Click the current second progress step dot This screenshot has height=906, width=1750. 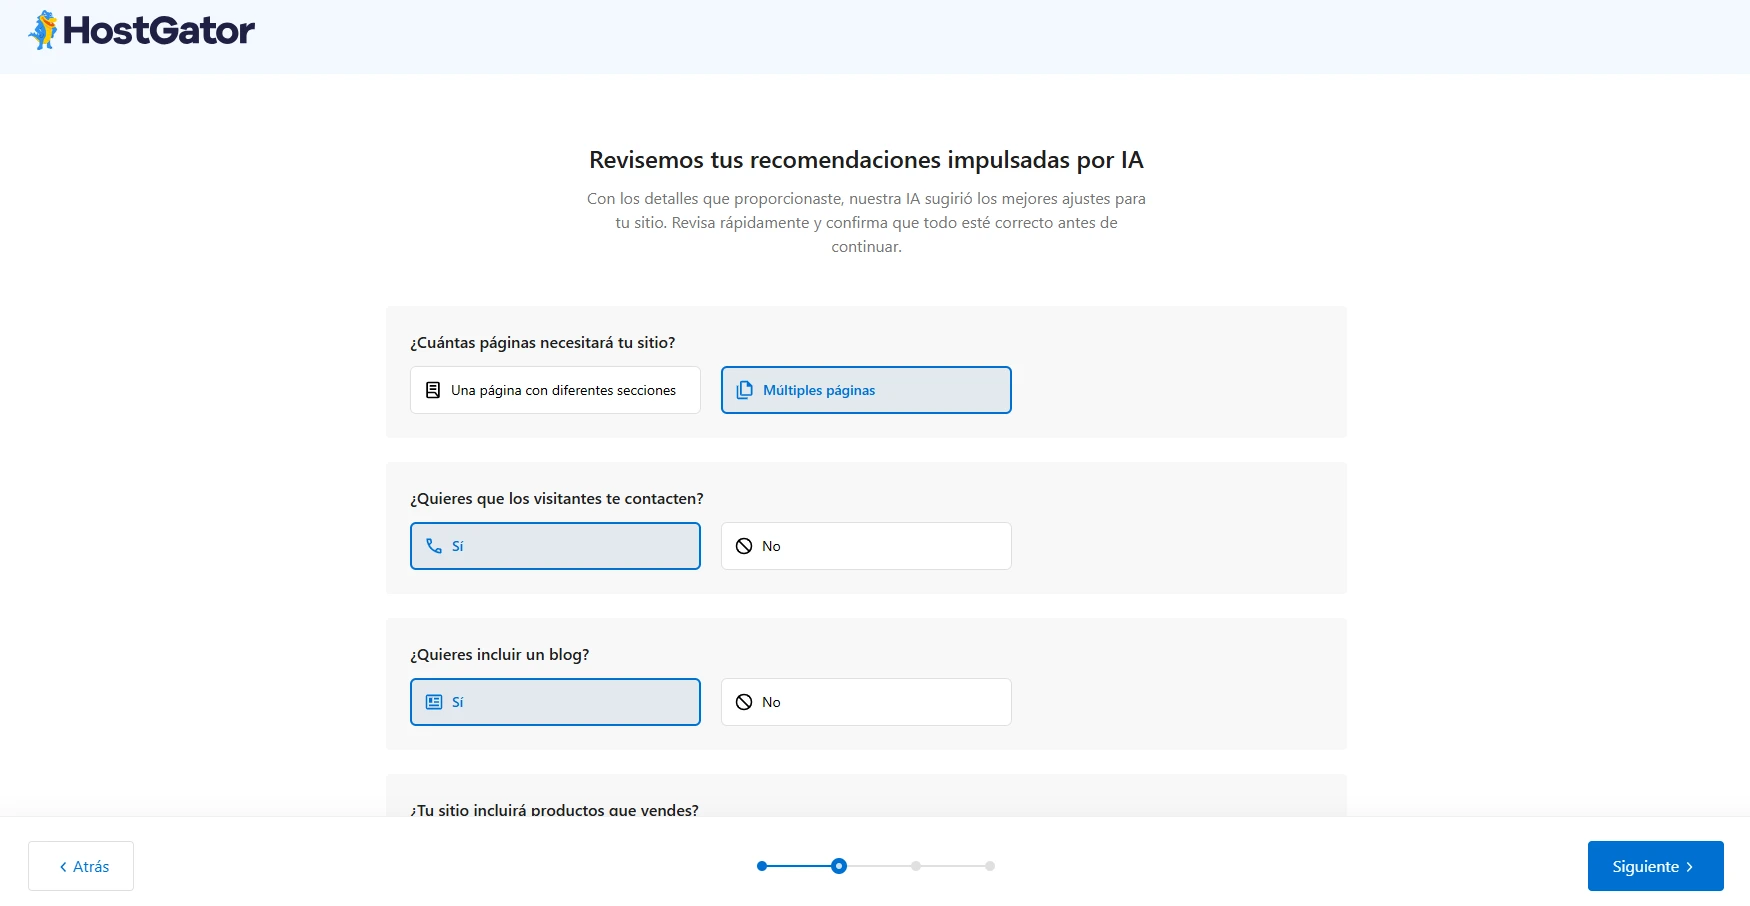coord(839,866)
